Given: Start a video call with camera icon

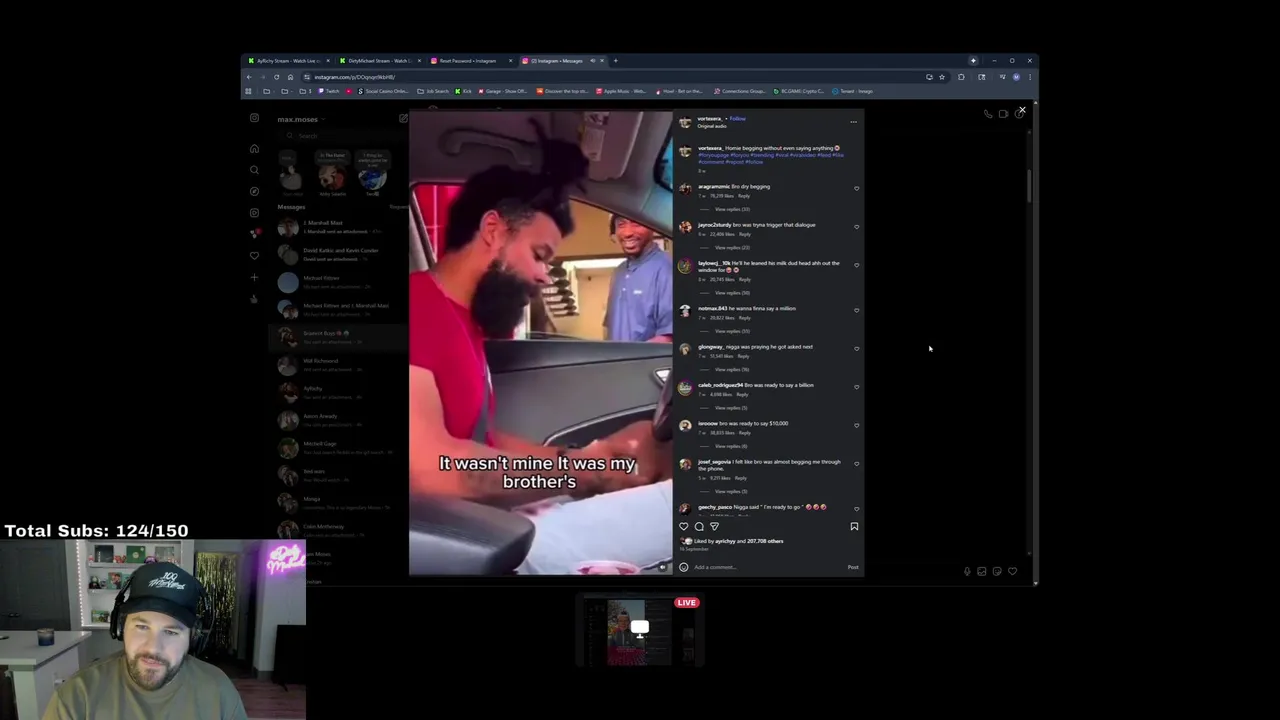Looking at the screenshot, I should (x=1003, y=114).
